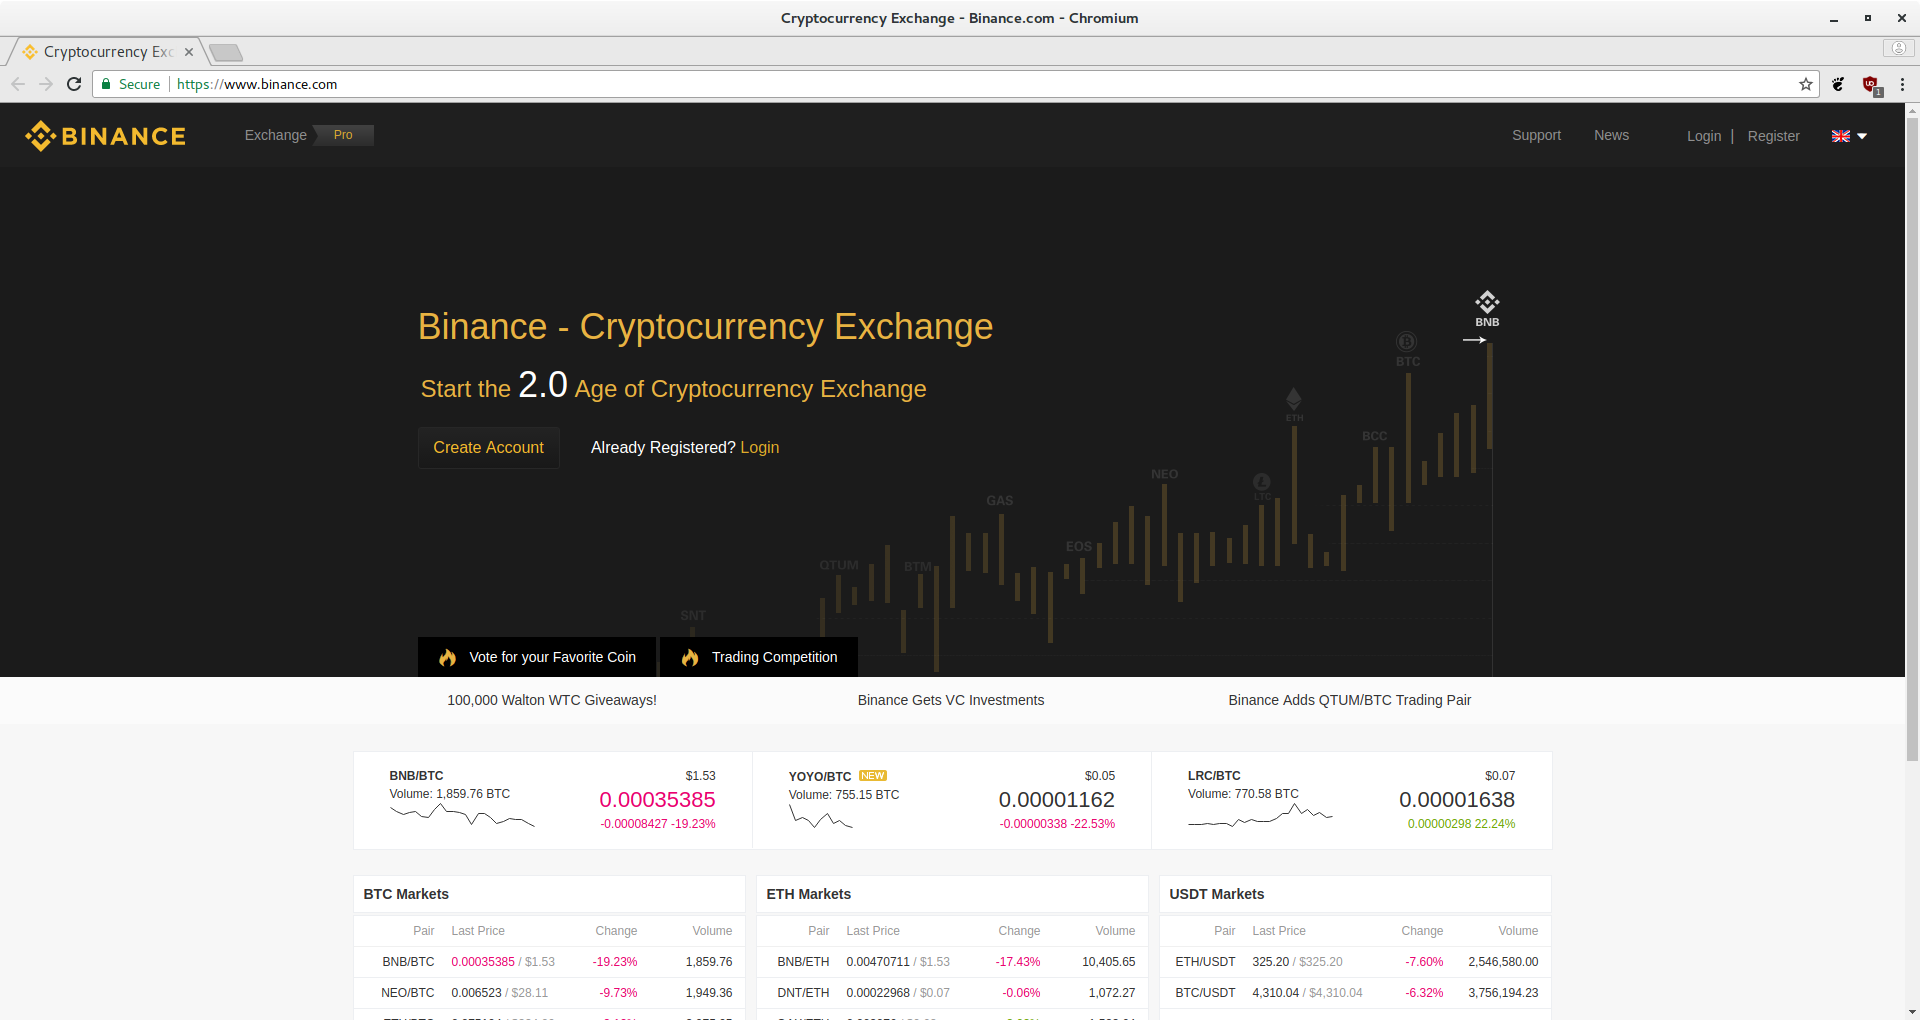Open the YOYO/BTC featured ticker card
The width and height of the screenshot is (1920, 1020).
[x=952, y=800]
